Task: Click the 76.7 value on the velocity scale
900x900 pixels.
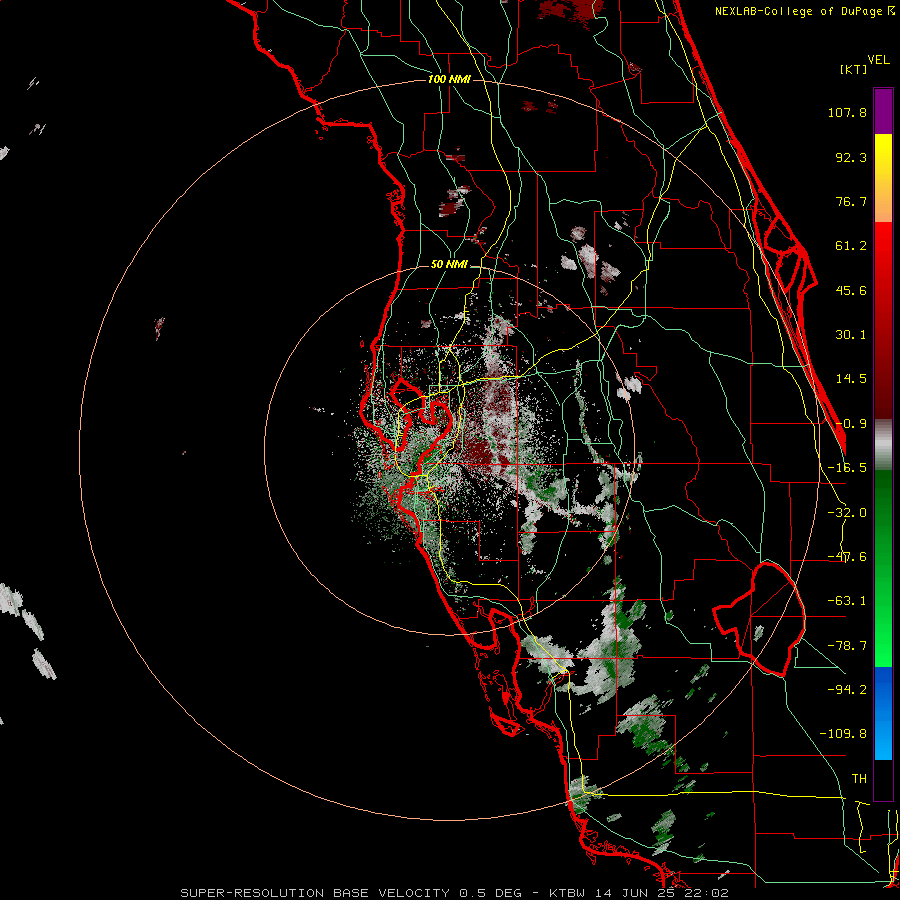Action: (x=851, y=201)
